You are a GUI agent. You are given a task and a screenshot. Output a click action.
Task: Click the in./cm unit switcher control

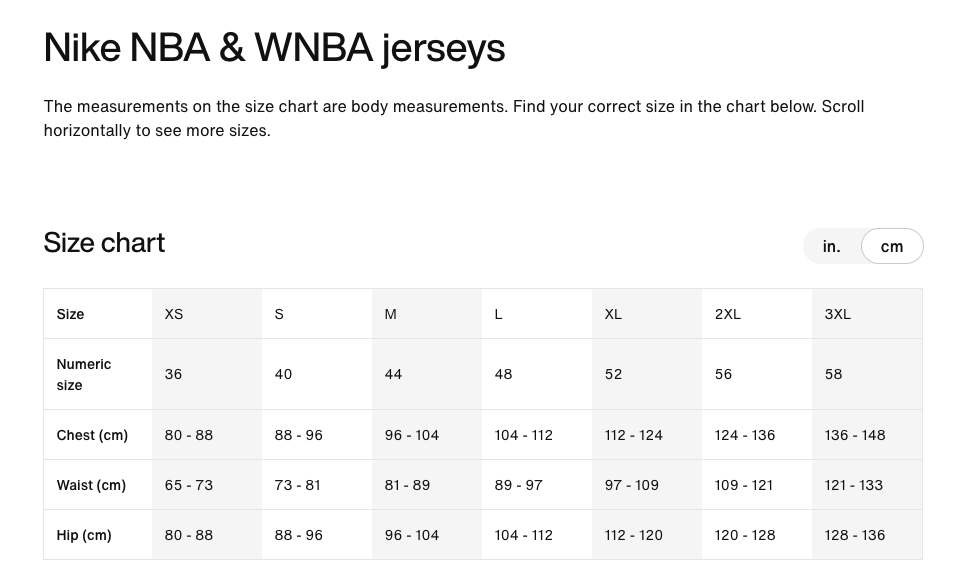pos(863,246)
